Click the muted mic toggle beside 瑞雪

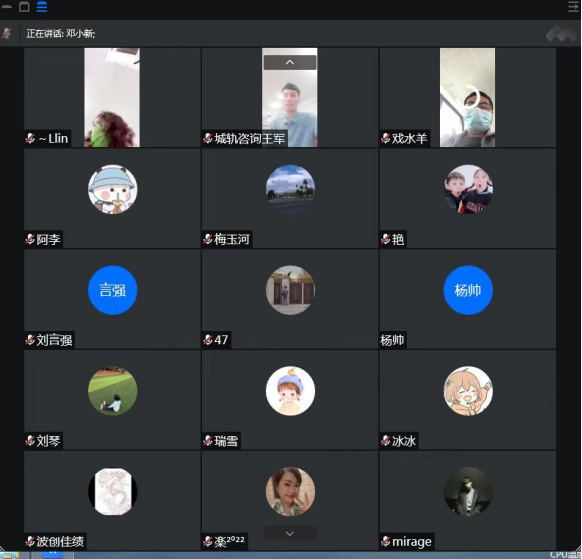tap(208, 441)
